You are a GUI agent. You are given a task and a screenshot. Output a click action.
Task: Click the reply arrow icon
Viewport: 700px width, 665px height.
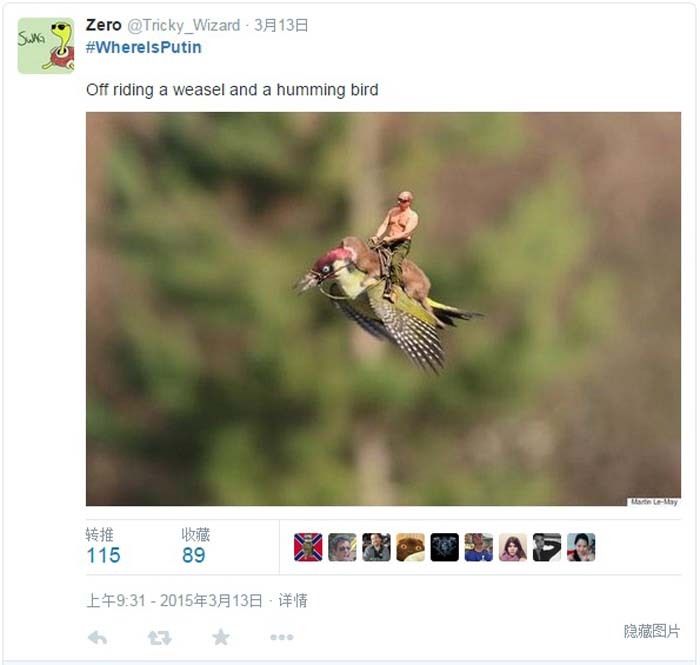[x=97, y=637]
